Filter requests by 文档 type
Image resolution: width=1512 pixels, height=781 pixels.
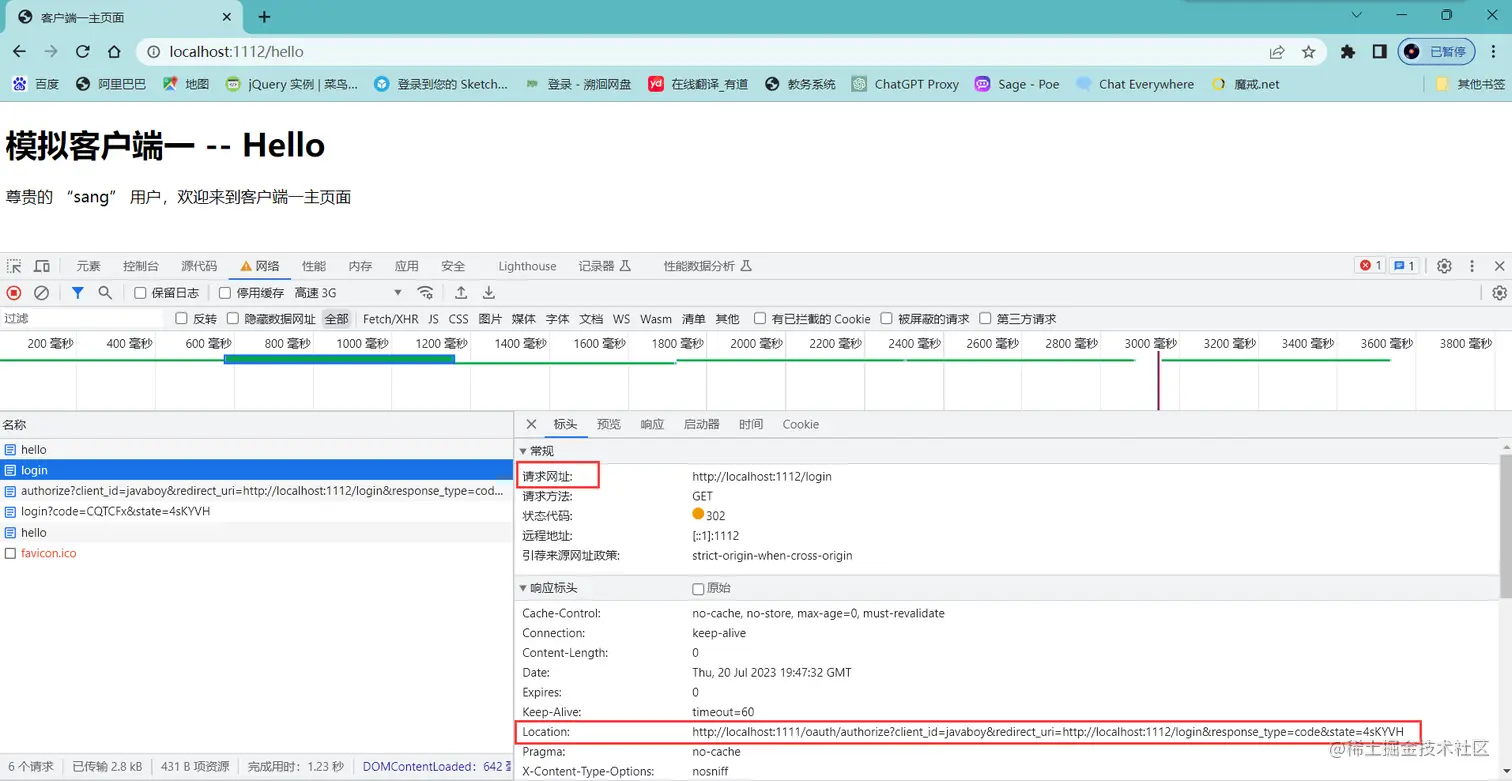click(x=591, y=319)
